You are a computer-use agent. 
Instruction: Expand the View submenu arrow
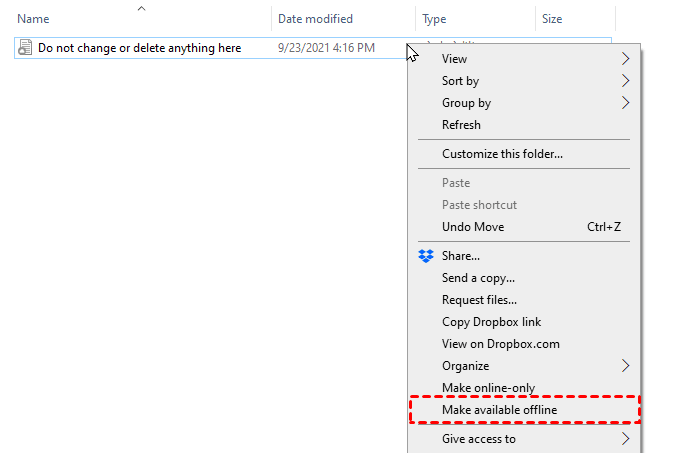[626, 59]
